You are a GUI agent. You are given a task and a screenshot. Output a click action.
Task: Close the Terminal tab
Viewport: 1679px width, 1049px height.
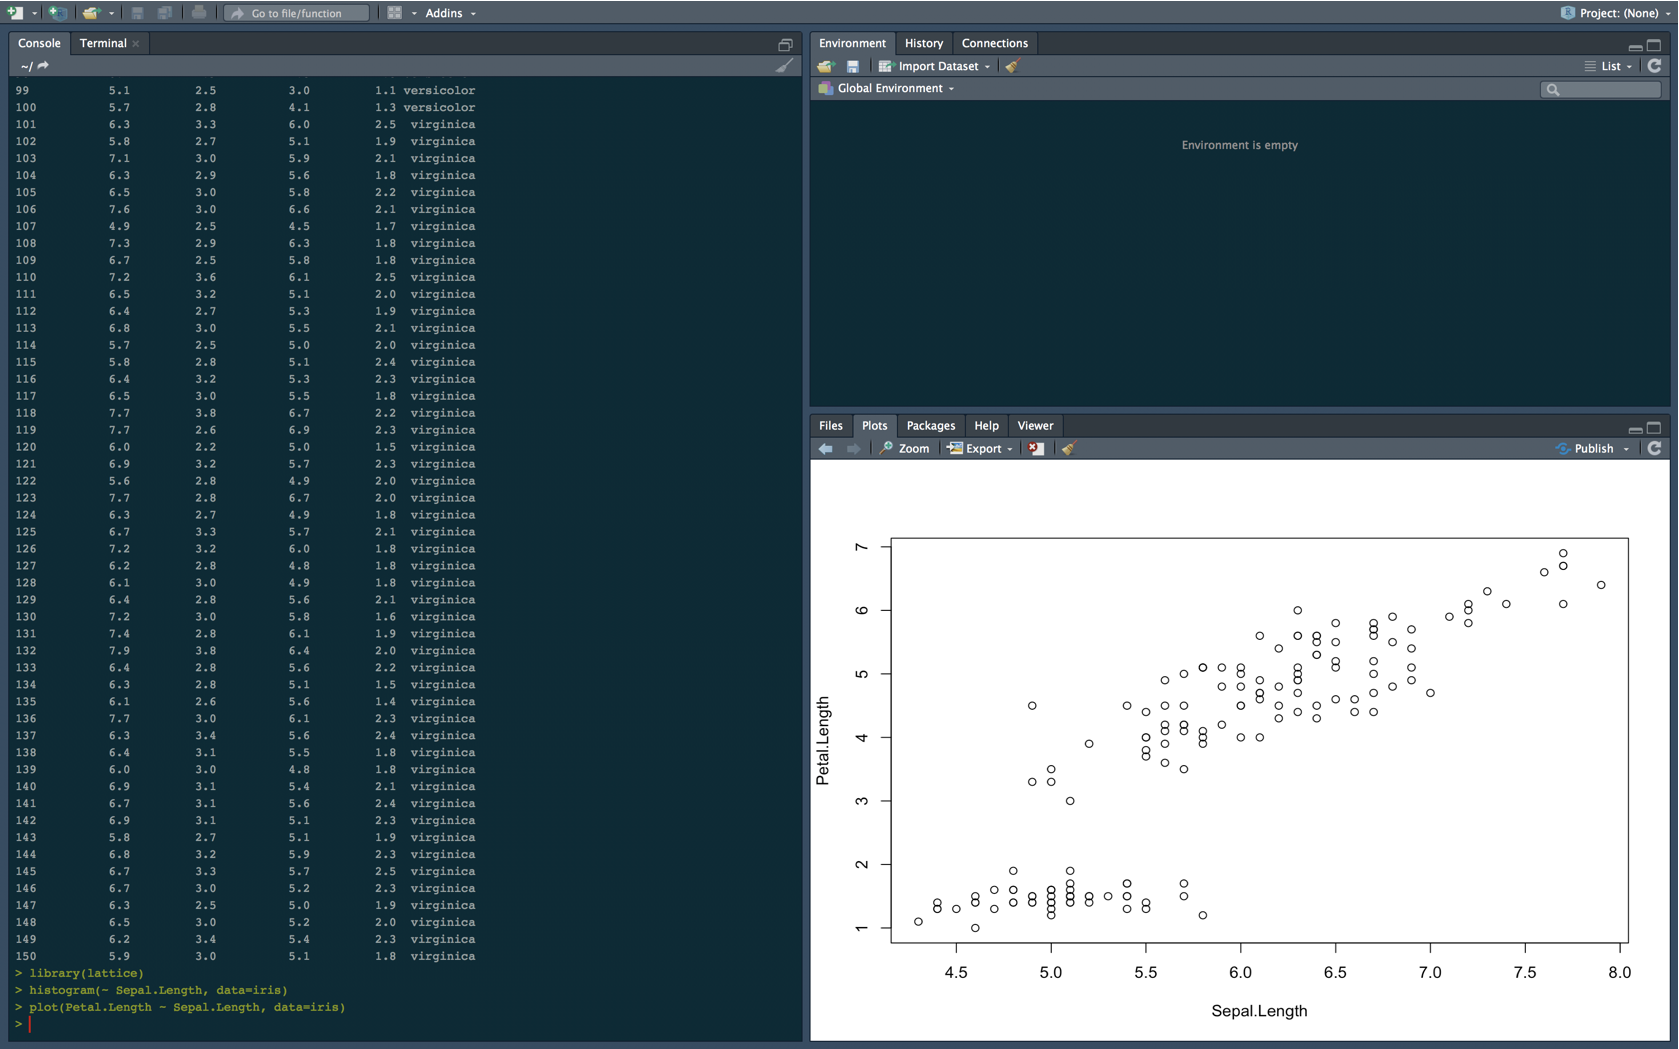coord(136,44)
